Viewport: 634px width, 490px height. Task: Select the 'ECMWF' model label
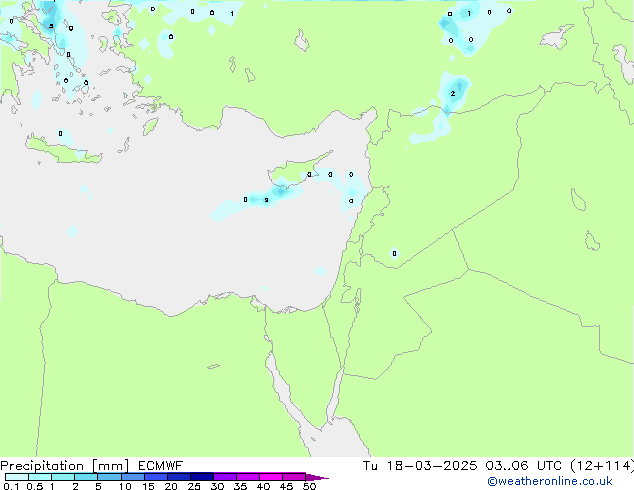click(161, 466)
